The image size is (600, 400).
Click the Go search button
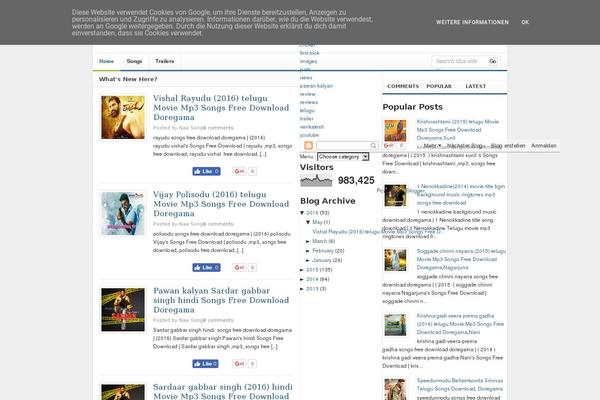(492, 61)
